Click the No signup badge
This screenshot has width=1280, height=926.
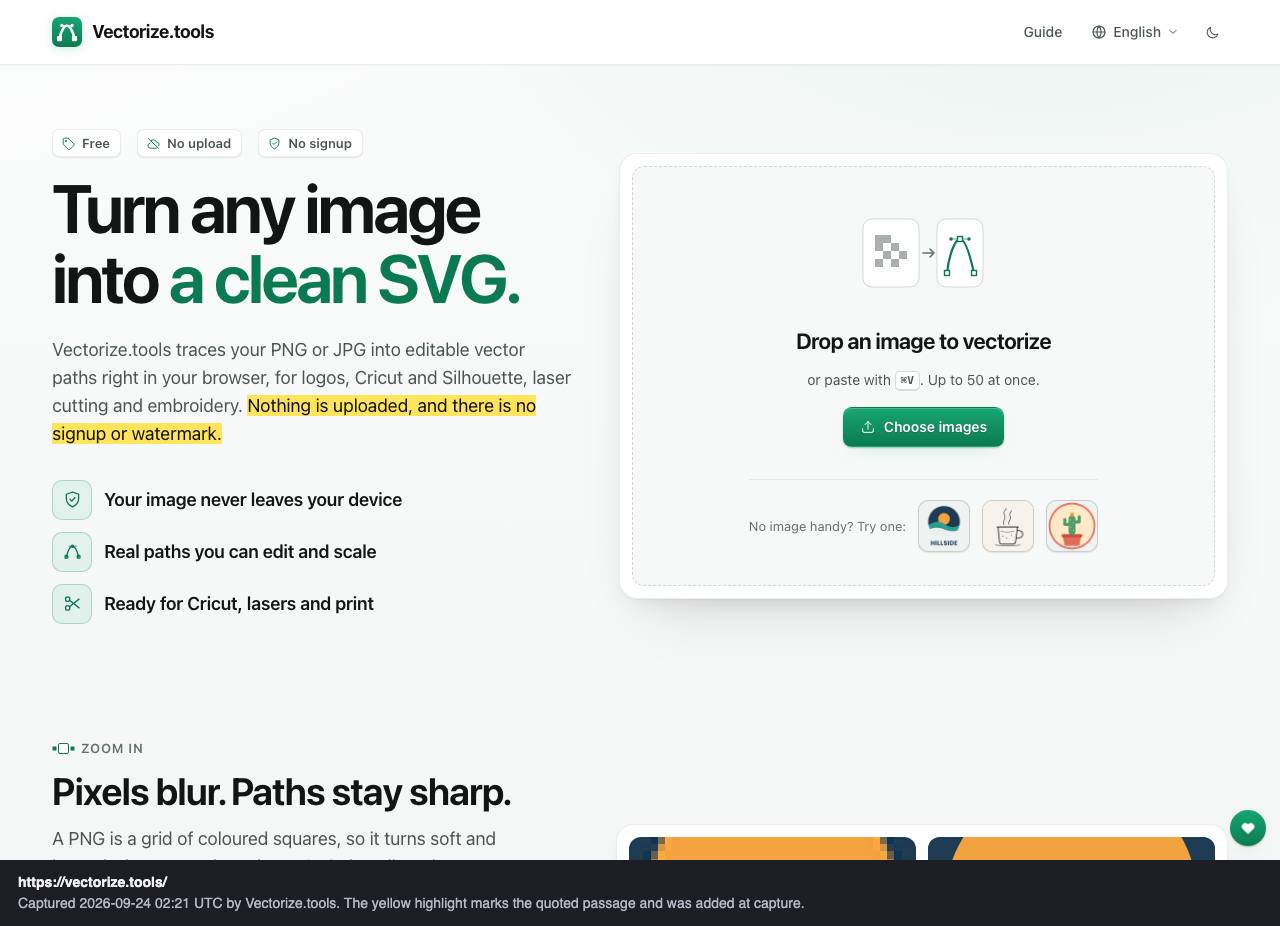coord(310,143)
